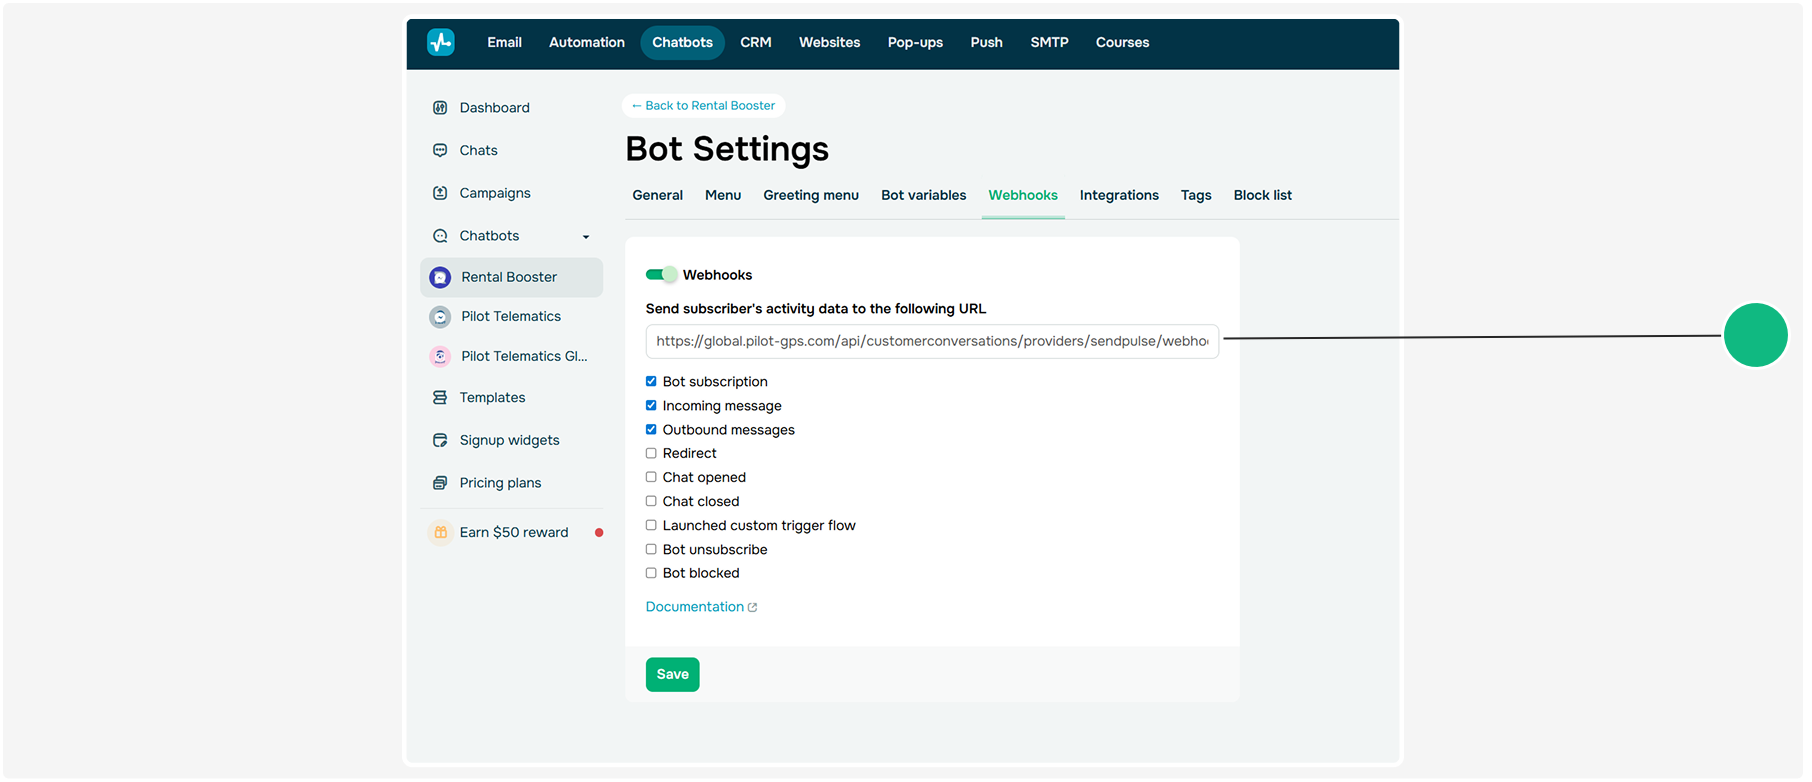Open the Chats sidebar icon
Viewport: 1812px width, 782px height.
[440, 150]
